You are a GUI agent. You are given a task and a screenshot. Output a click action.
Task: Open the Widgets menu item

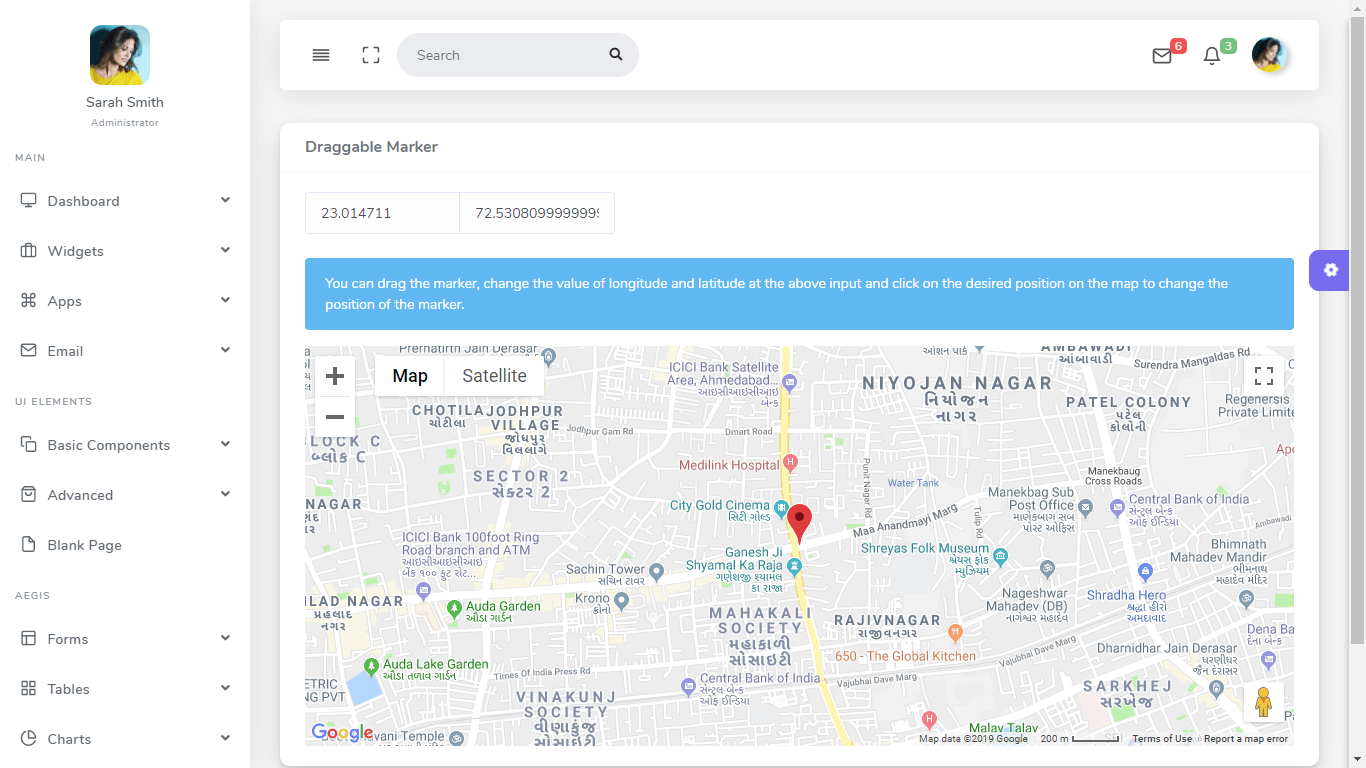point(125,251)
